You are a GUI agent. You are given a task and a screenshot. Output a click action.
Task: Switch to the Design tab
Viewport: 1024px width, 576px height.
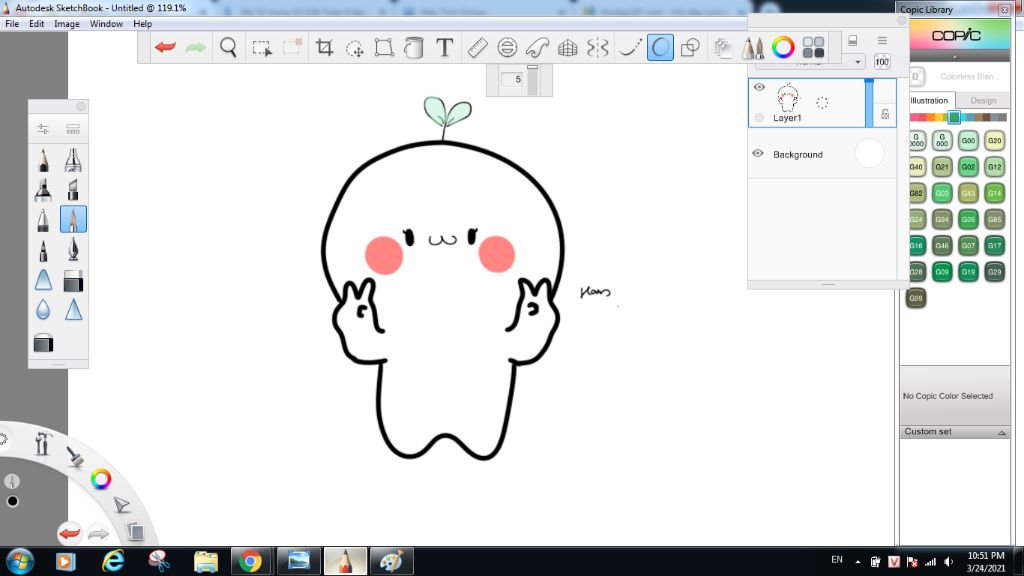(x=983, y=101)
